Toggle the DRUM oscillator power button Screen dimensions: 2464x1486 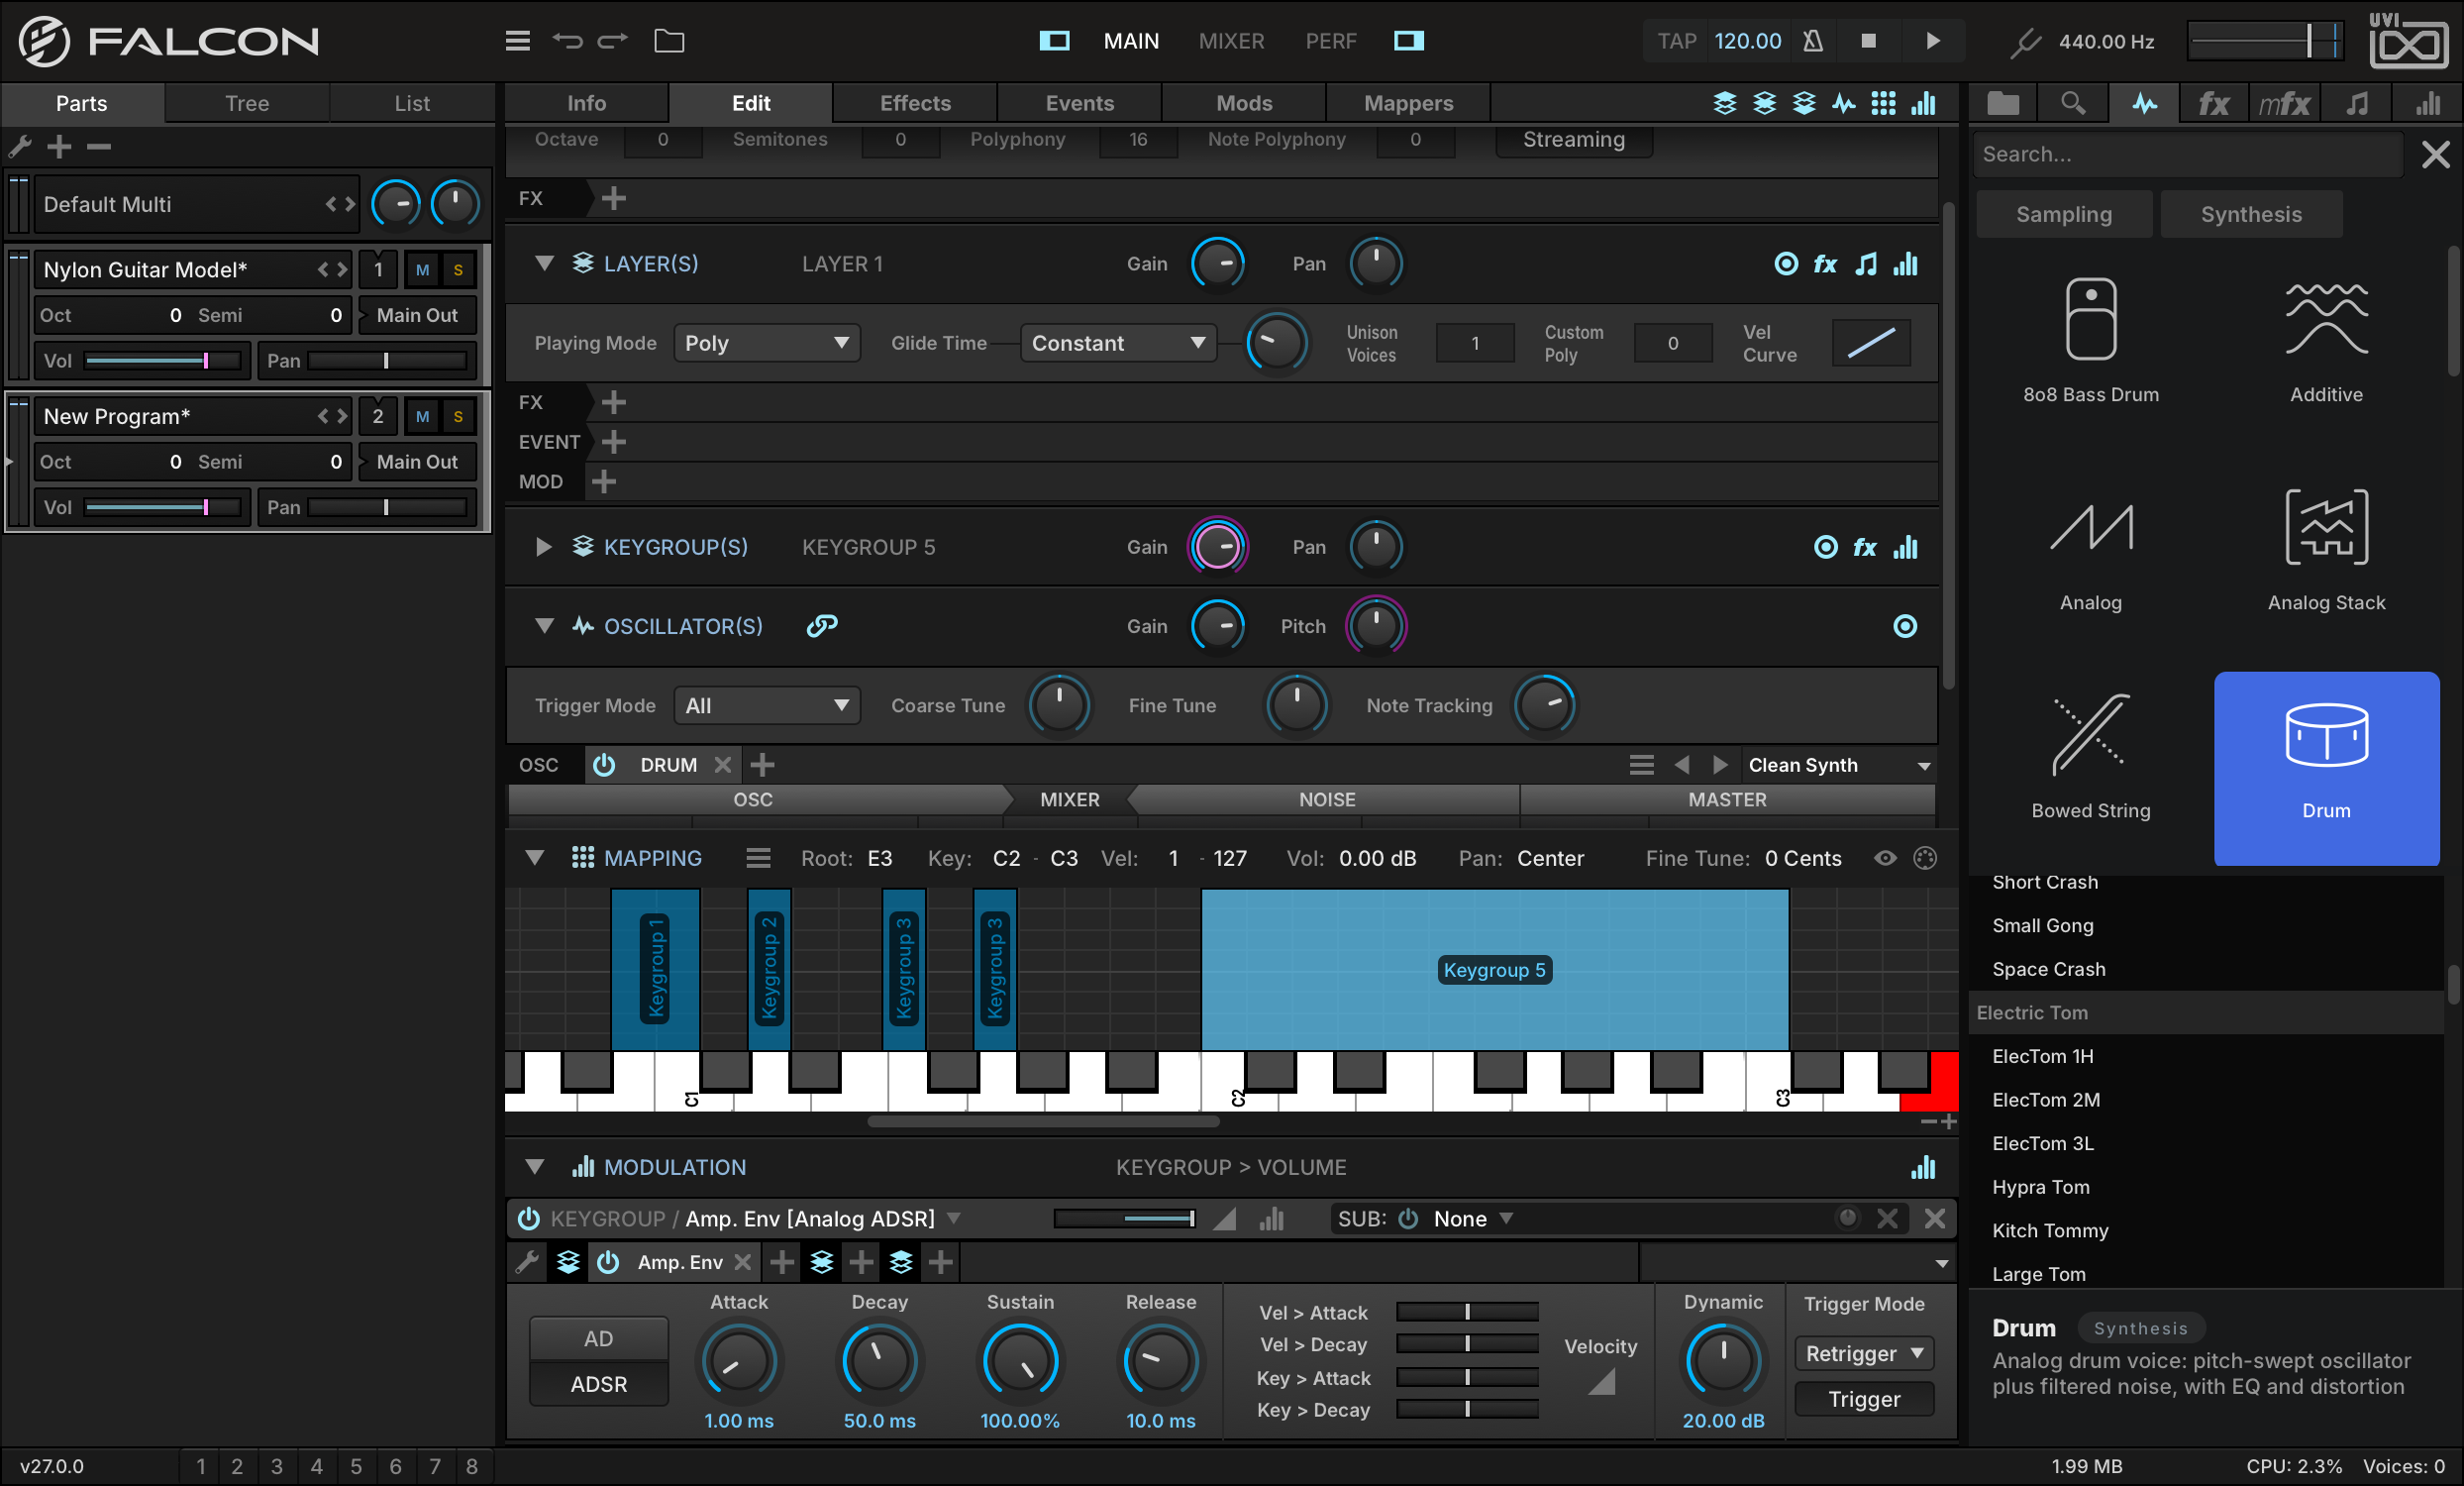[604, 765]
